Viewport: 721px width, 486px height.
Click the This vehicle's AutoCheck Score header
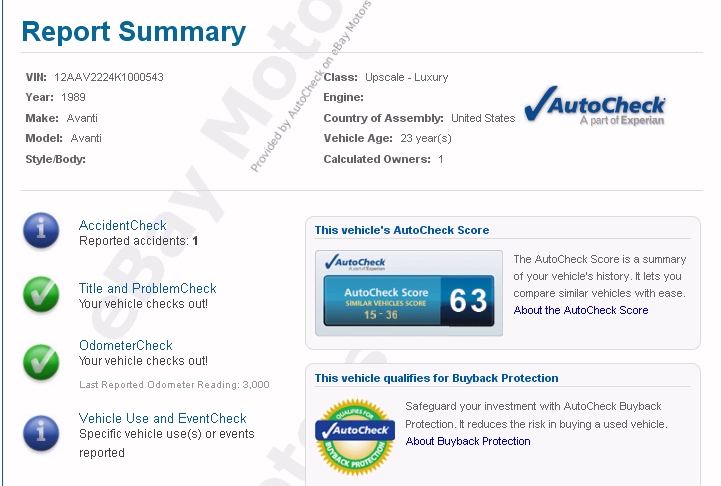pyautogui.click(x=402, y=230)
